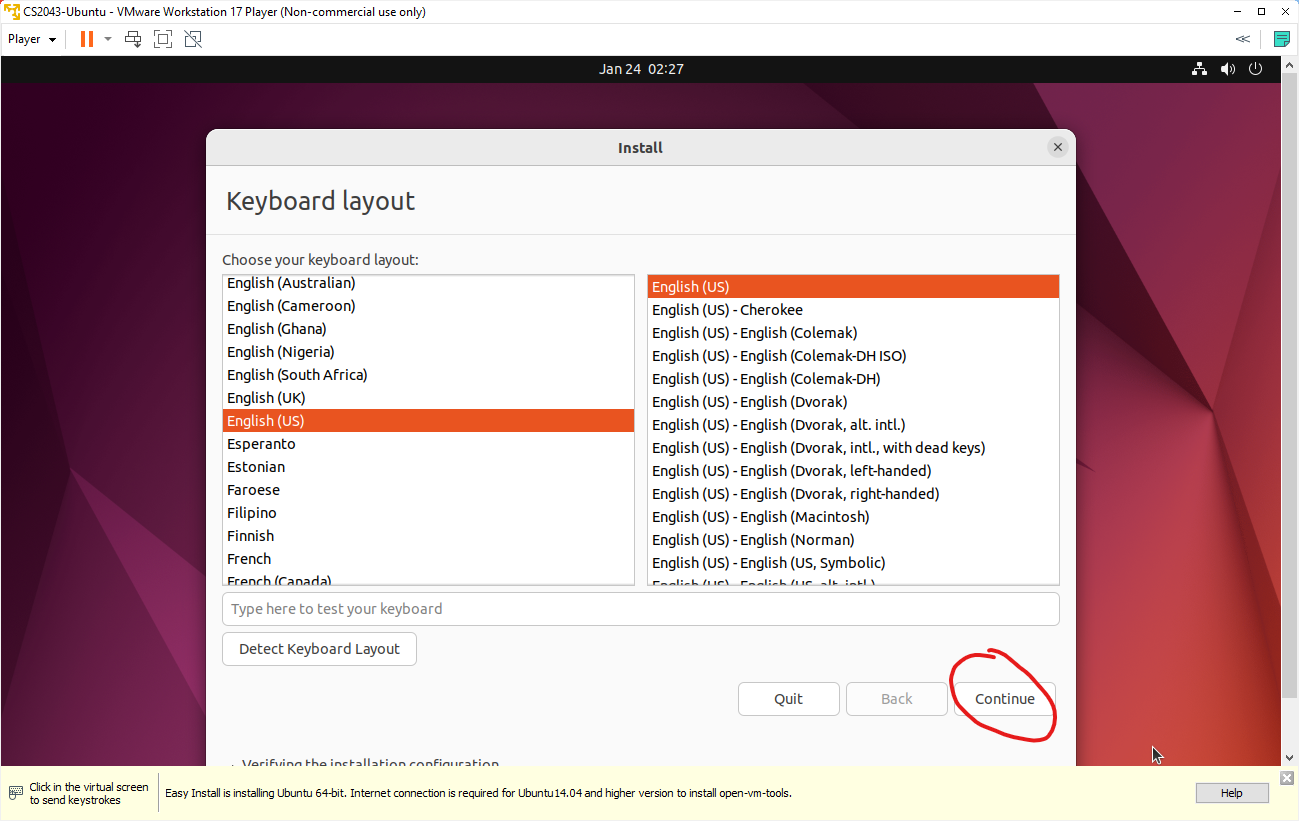Open the clock showing Jan 24 02:27
This screenshot has width=1299, height=821.
point(641,68)
